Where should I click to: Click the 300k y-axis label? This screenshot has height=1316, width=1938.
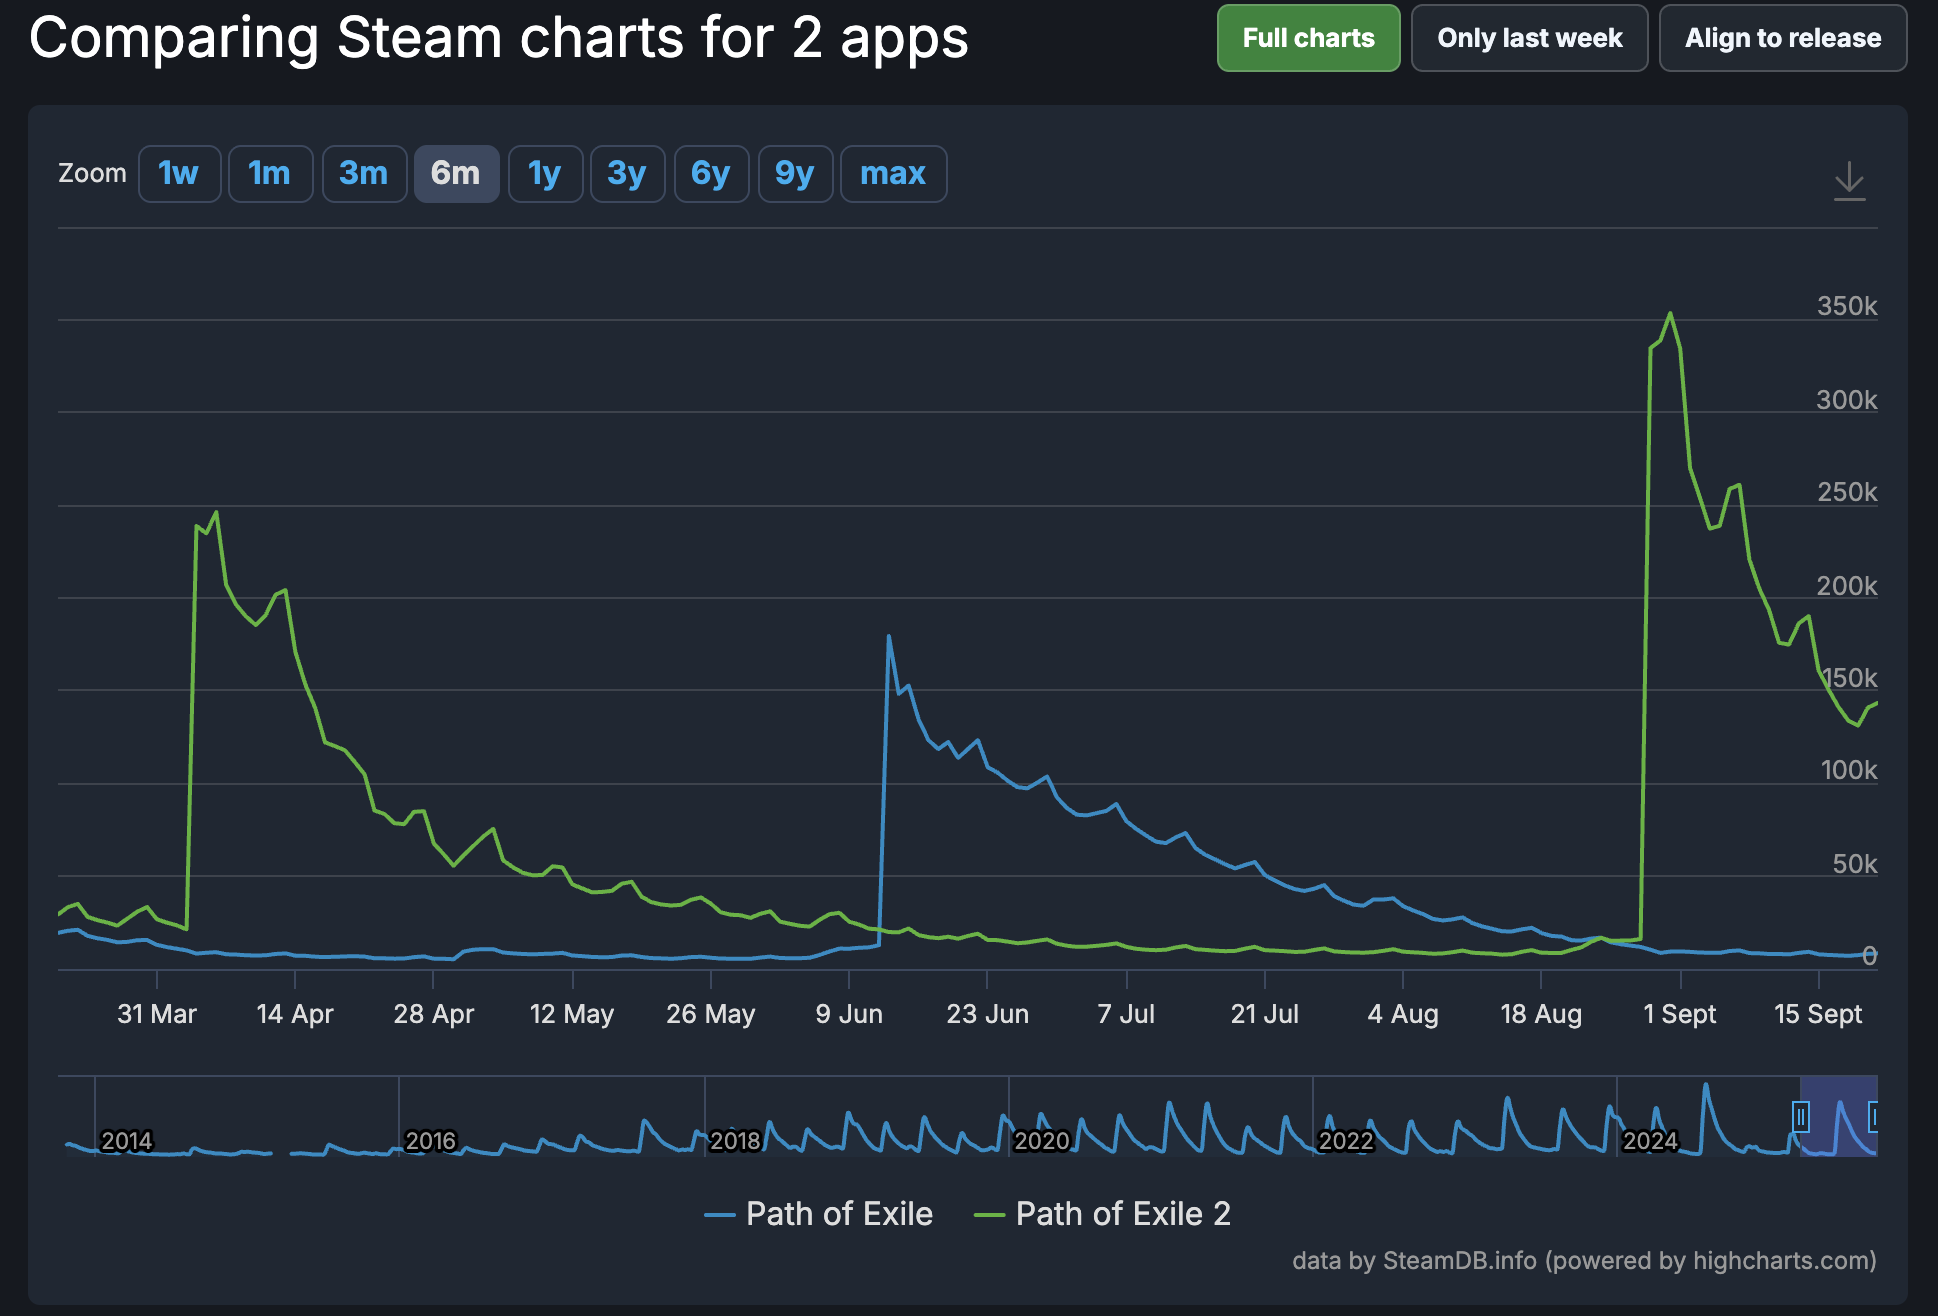pos(1847,400)
